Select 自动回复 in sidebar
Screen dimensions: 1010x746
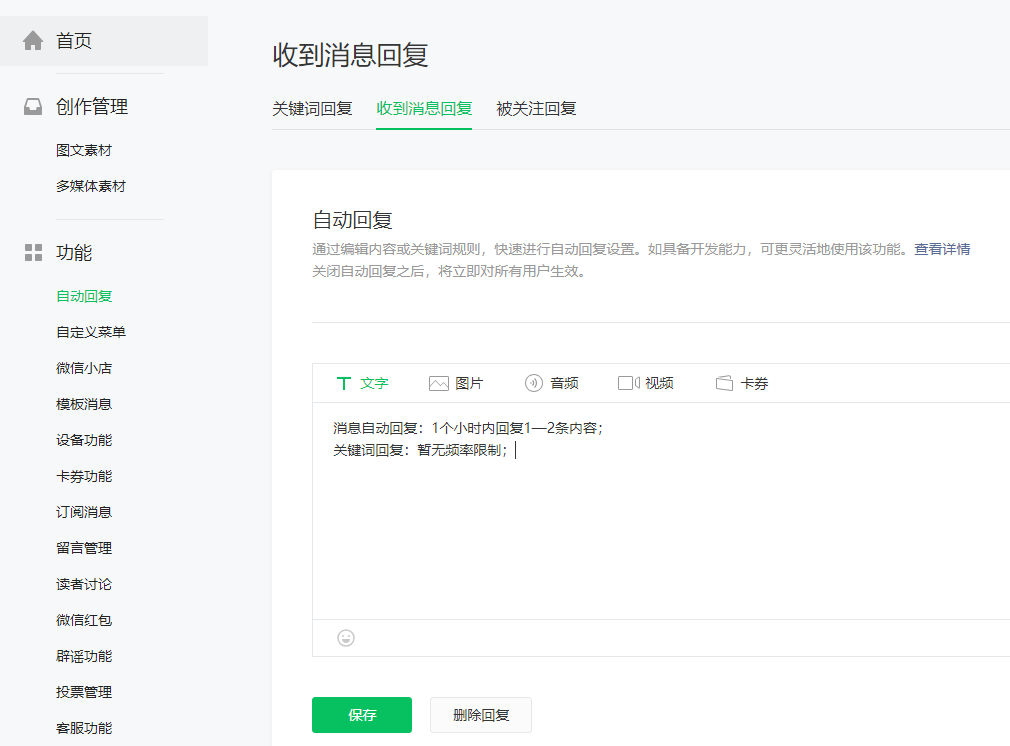click(x=84, y=296)
